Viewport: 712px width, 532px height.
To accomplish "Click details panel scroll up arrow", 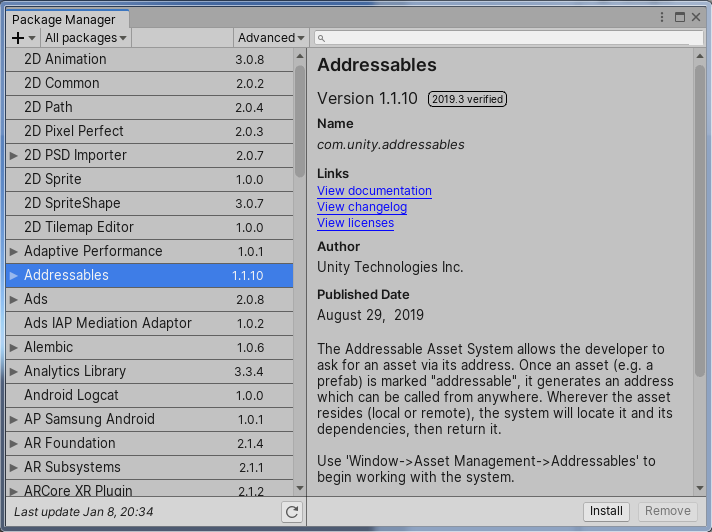I will [x=700, y=56].
